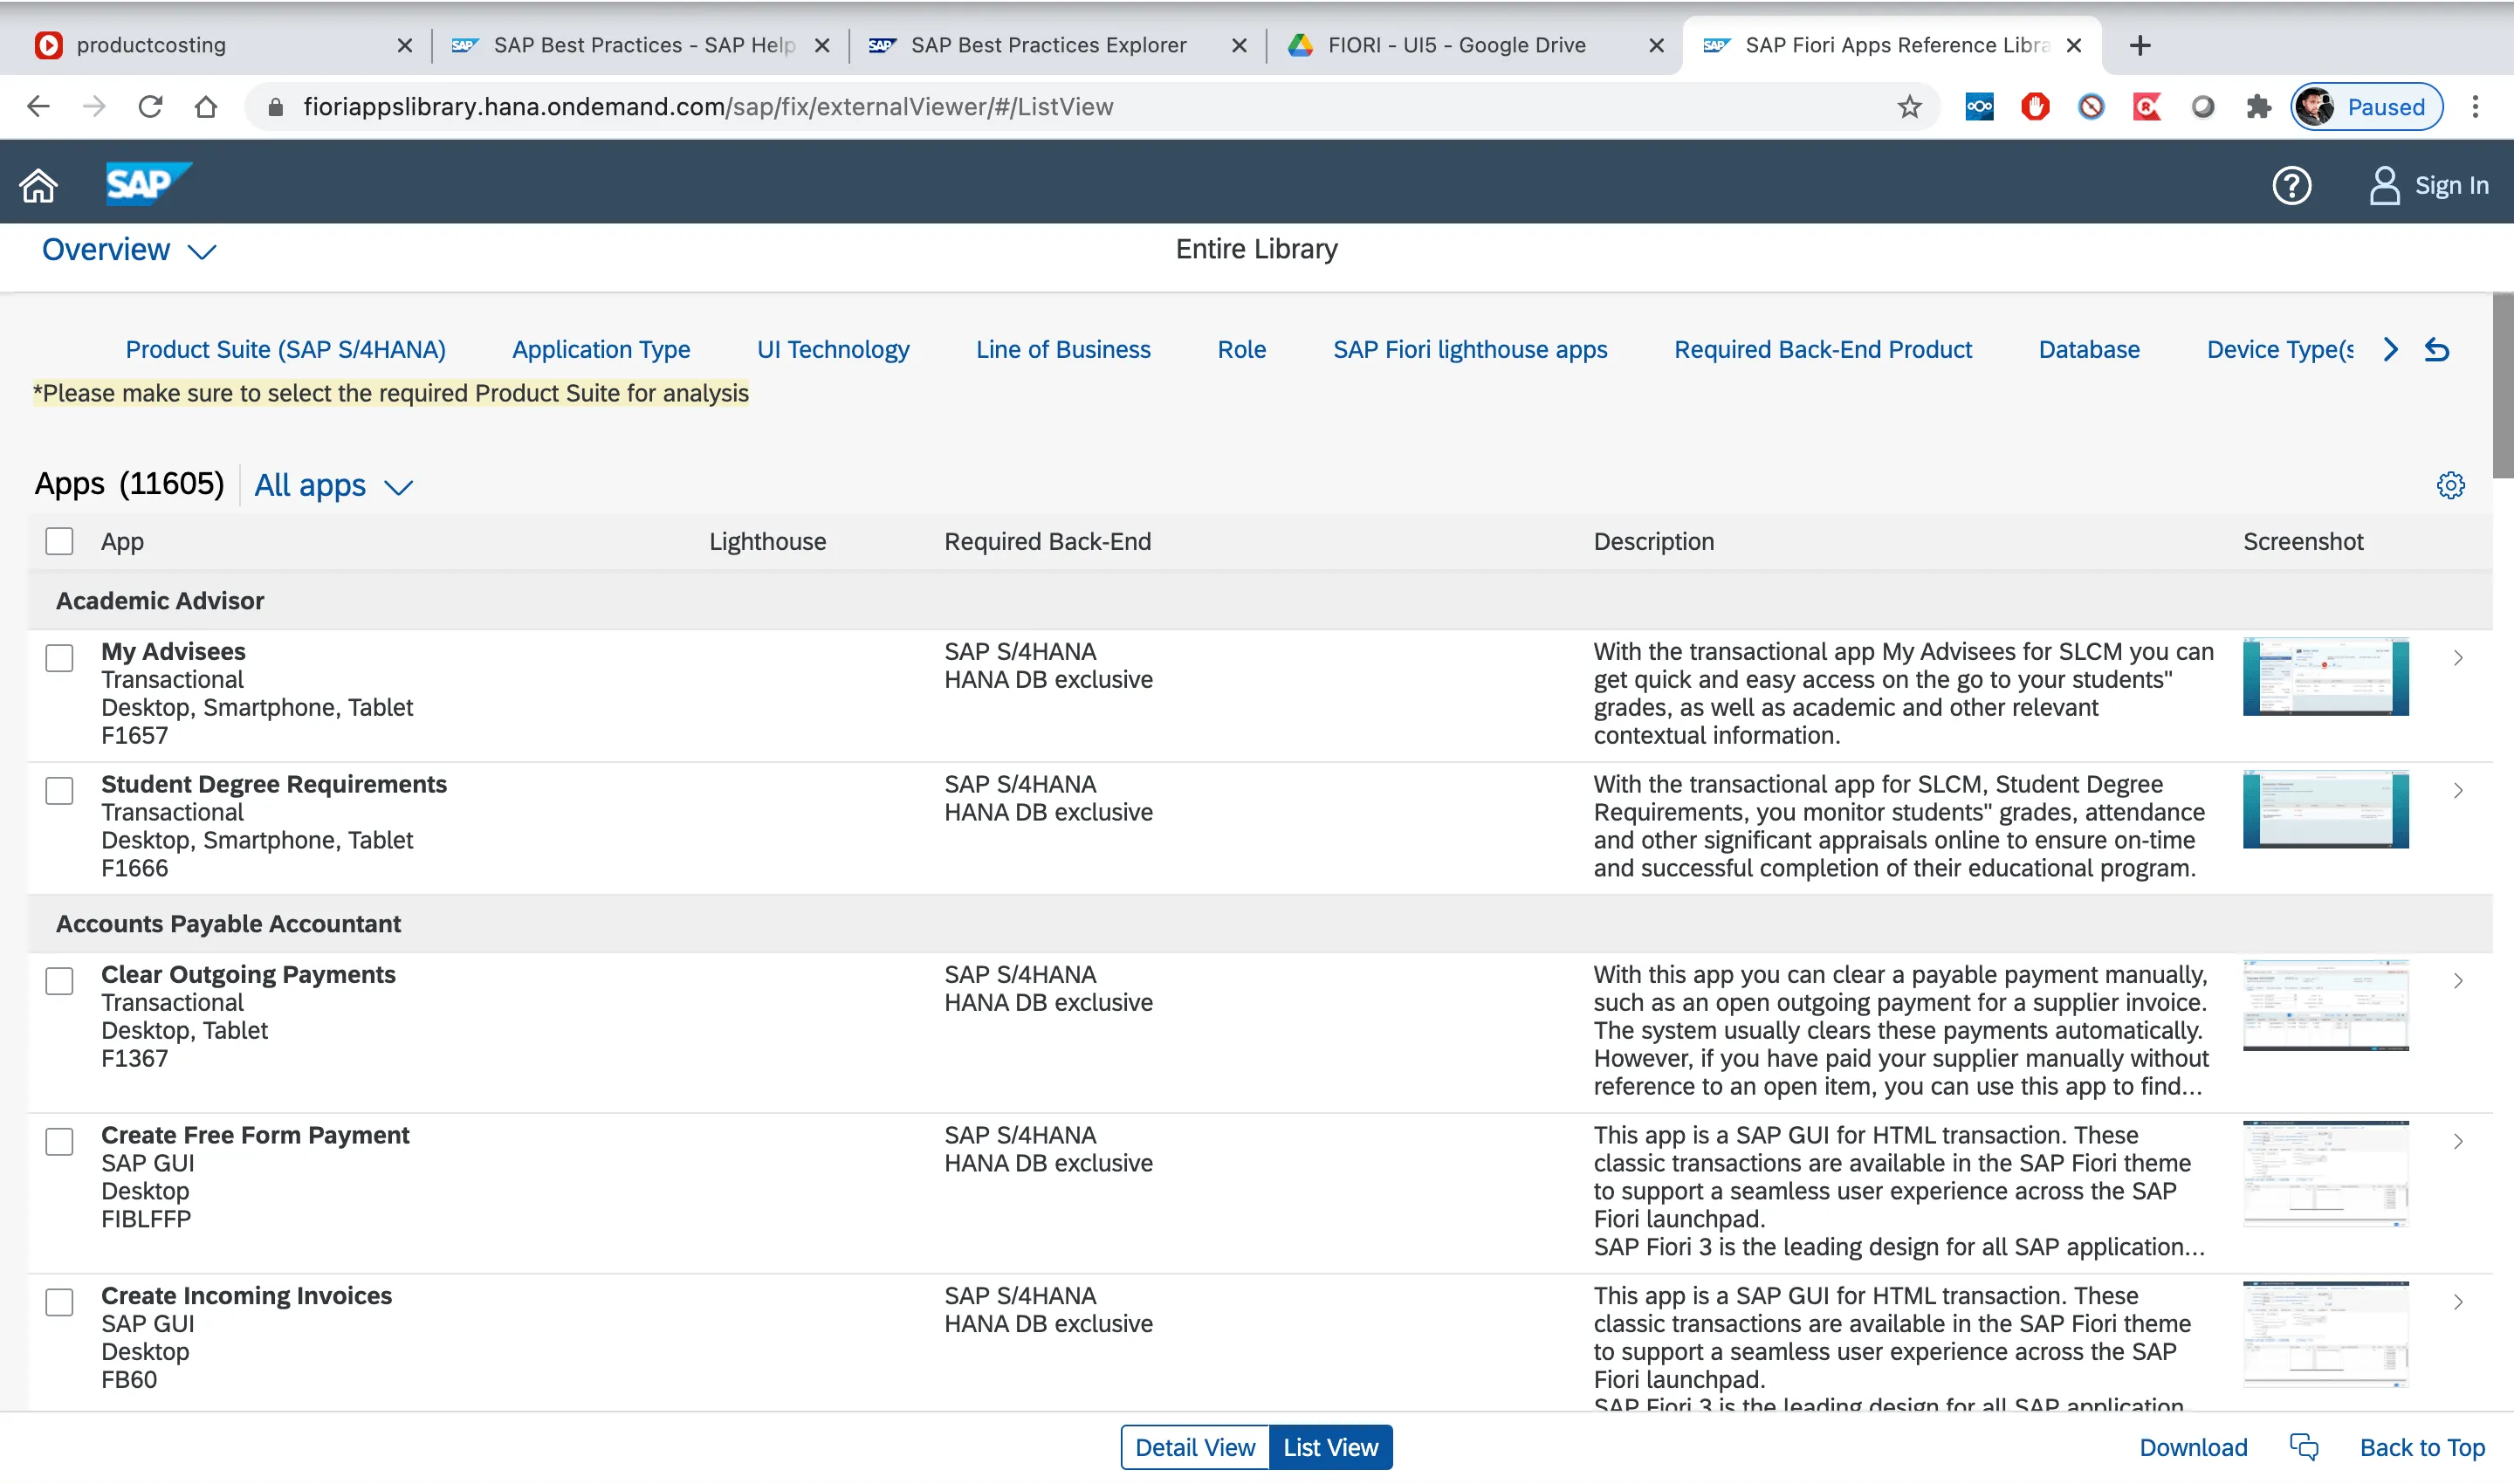Check the Create Incoming Invoices checkbox
Image resolution: width=2514 pixels, height=1484 pixels.
[x=59, y=1301]
